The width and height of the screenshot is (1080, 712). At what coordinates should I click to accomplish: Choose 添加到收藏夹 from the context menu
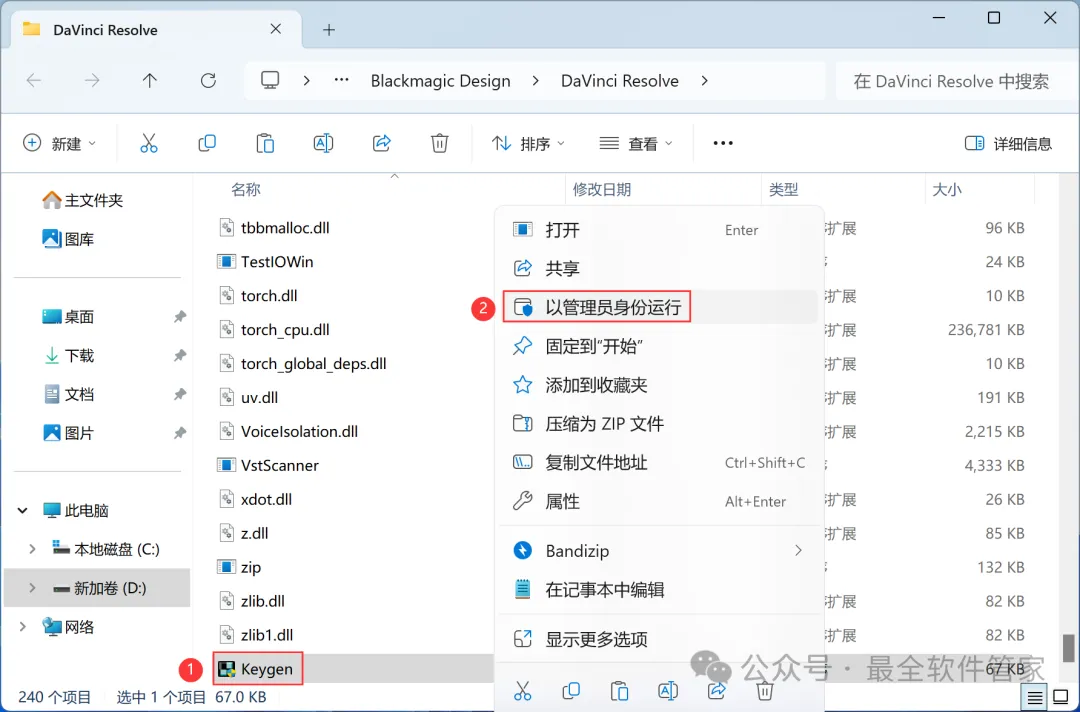(x=659, y=384)
